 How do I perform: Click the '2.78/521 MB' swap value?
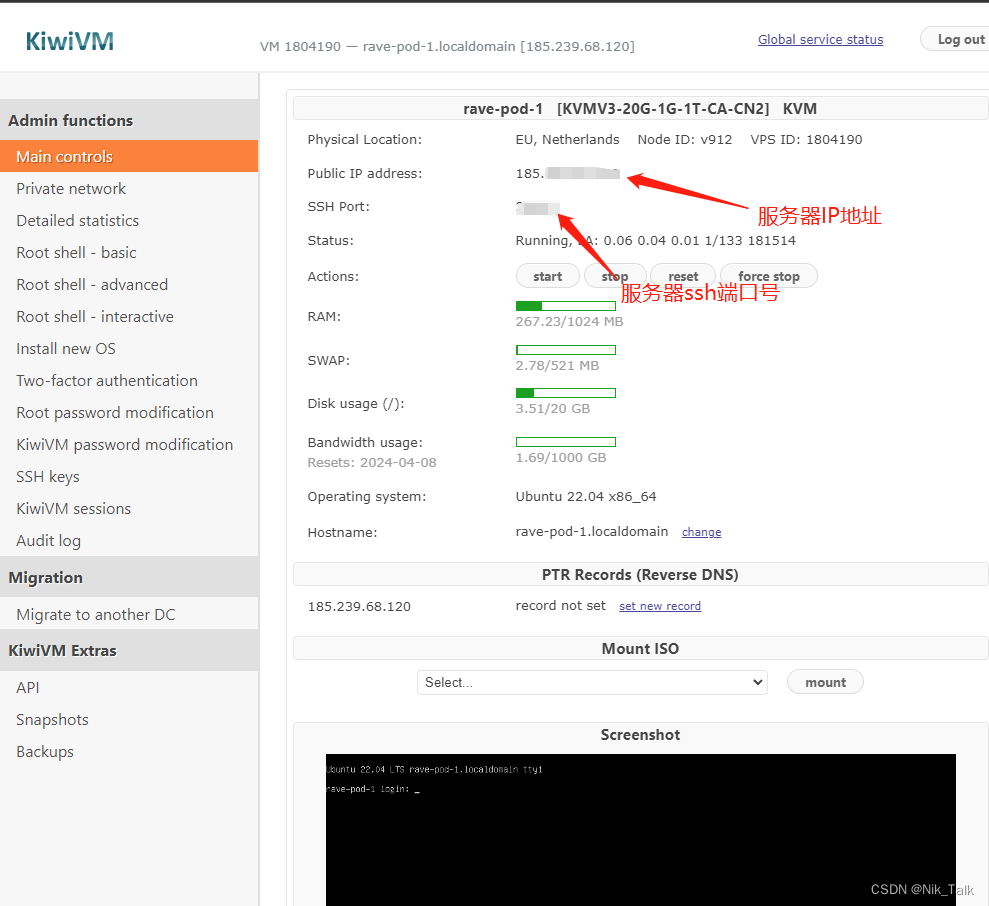point(557,365)
